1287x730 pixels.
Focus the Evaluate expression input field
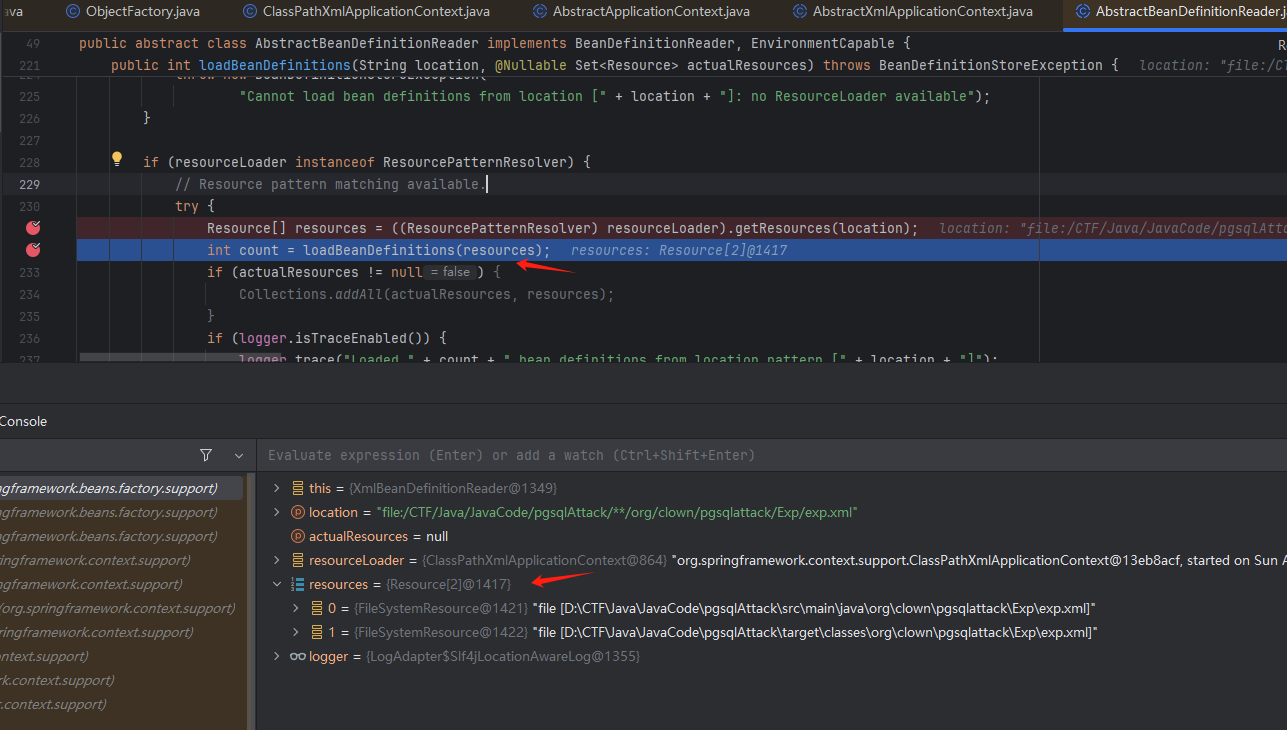coord(772,455)
